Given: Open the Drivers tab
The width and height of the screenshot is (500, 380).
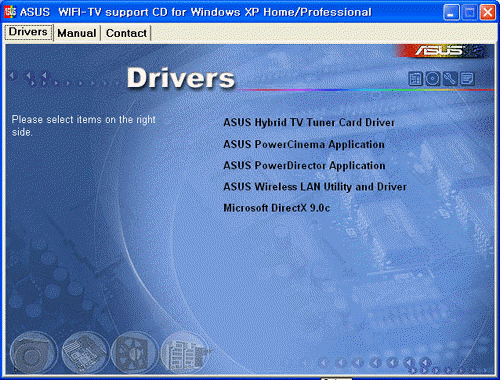Looking at the screenshot, I should click(28, 33).
